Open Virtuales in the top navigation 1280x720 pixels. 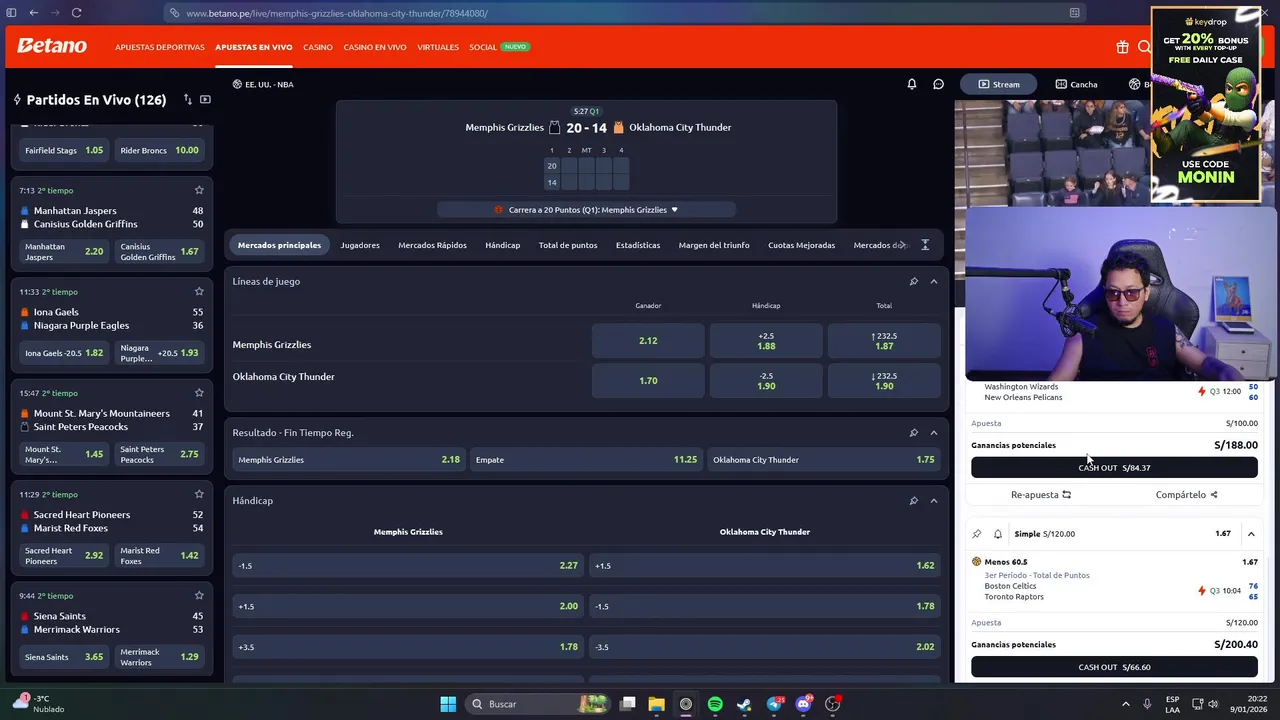pyautogui.click(x=438, y=47)
